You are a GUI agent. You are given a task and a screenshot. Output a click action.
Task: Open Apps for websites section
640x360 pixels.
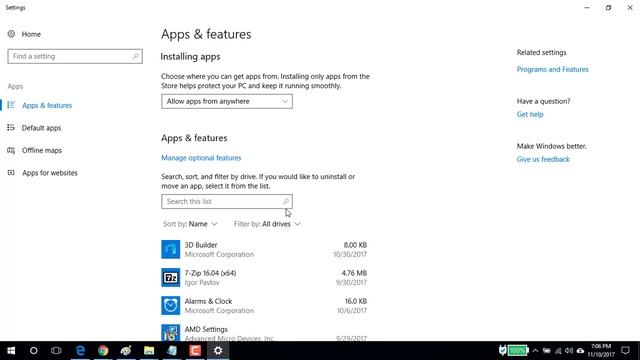[49, 173]
